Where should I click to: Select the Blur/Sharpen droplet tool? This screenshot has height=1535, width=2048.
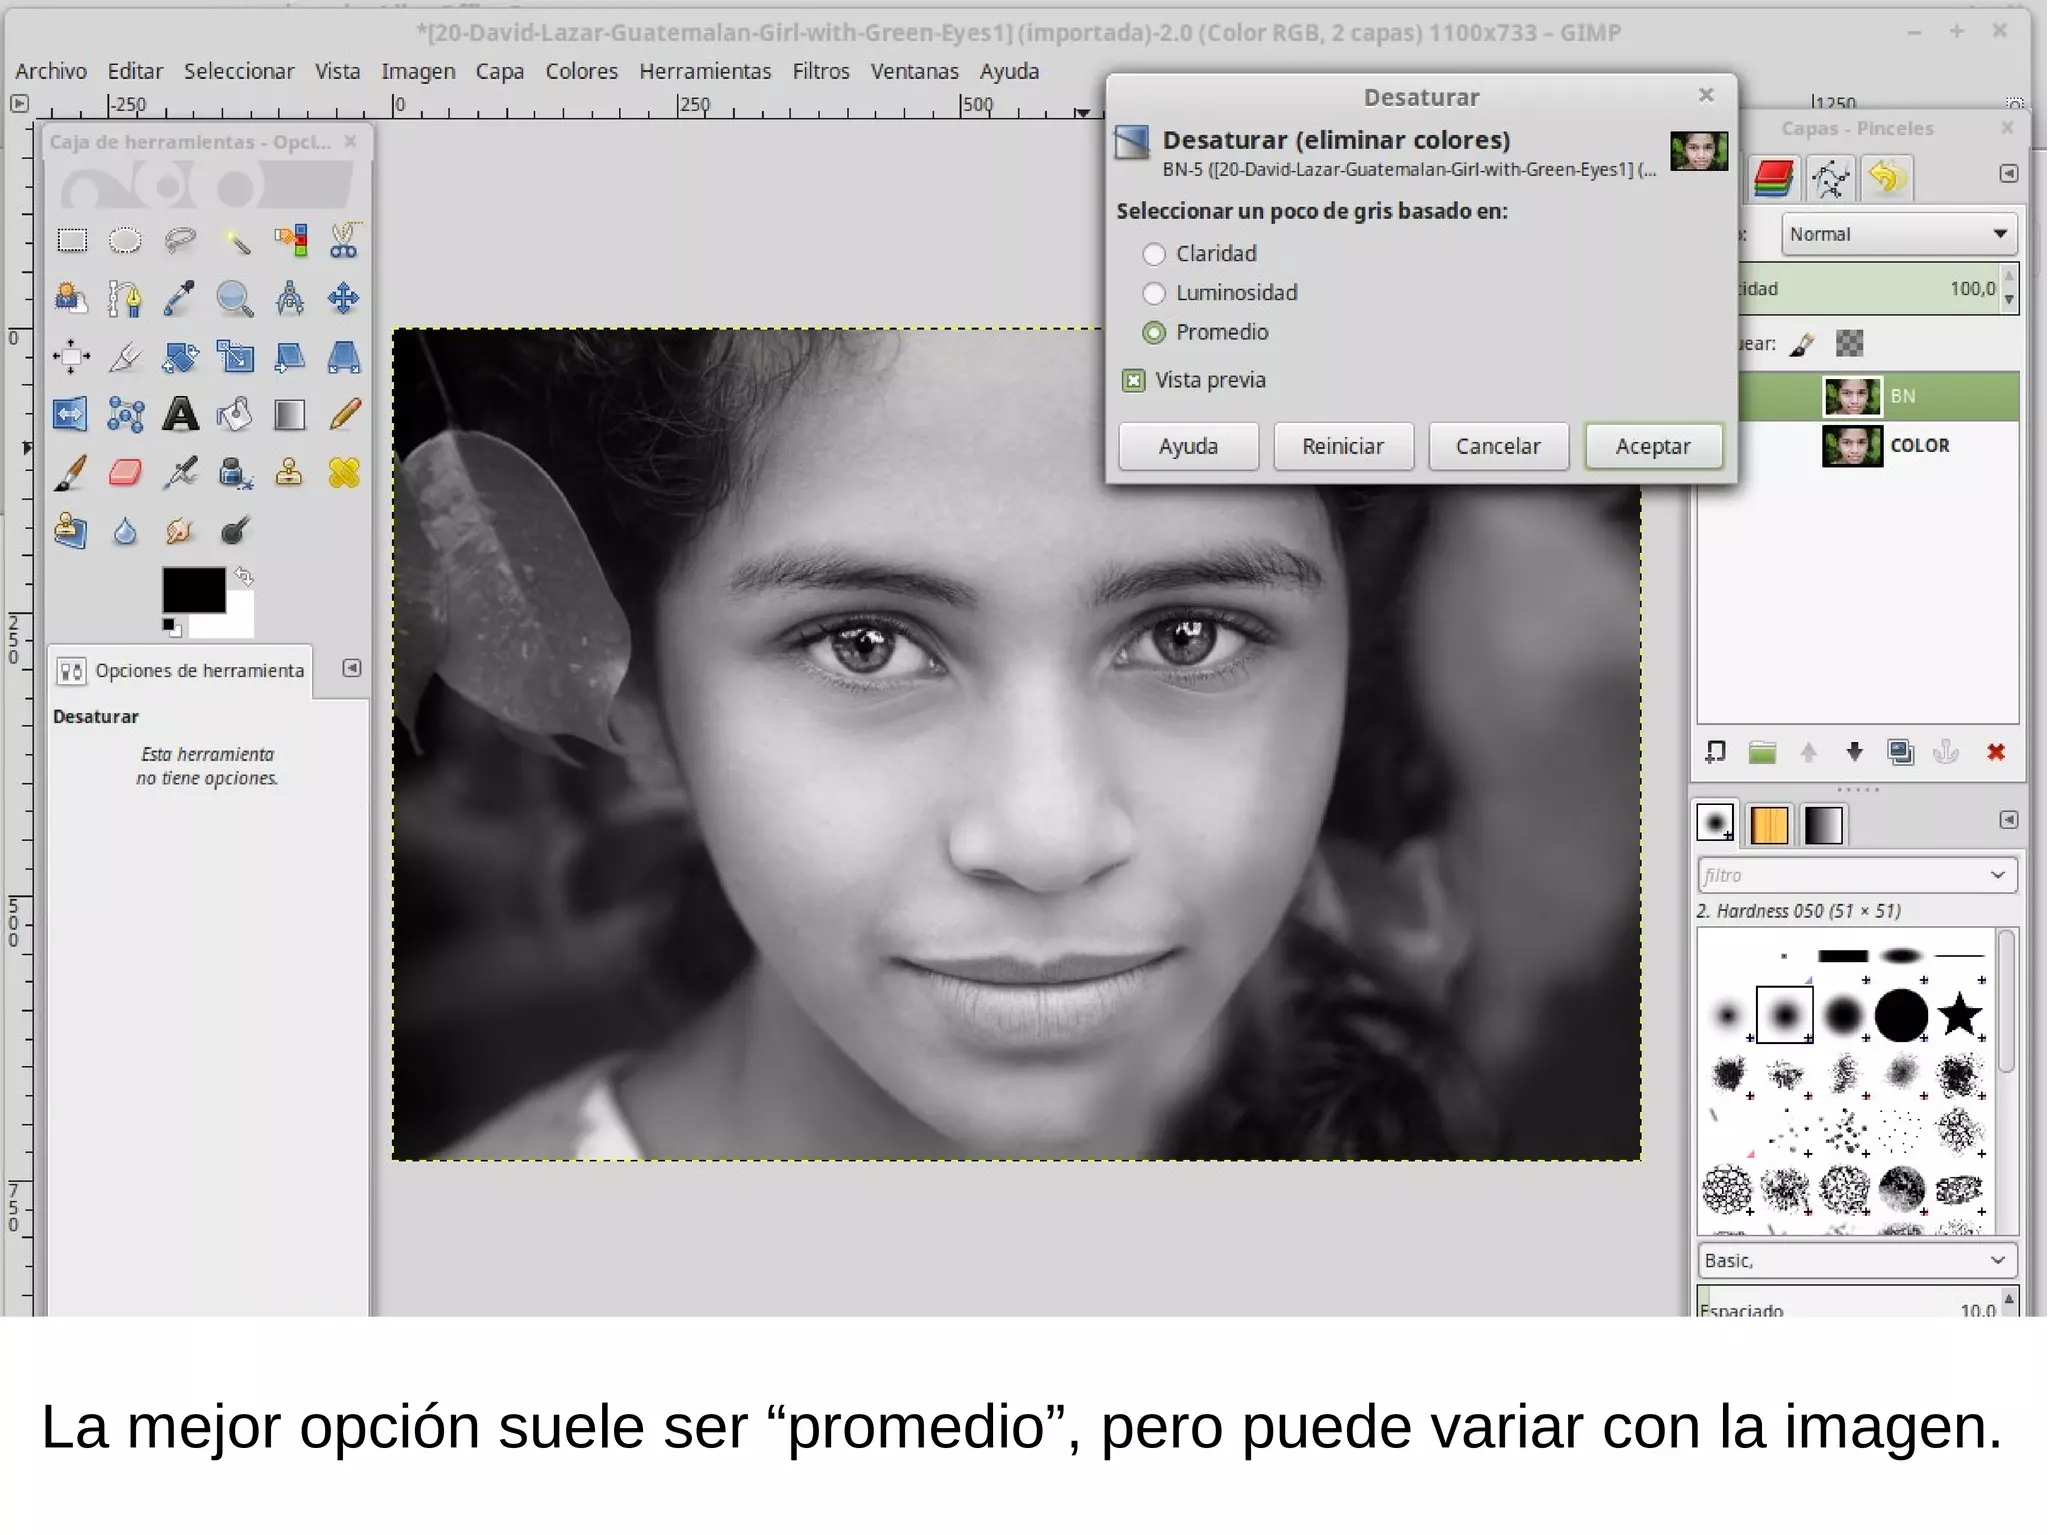click(125, 531)
